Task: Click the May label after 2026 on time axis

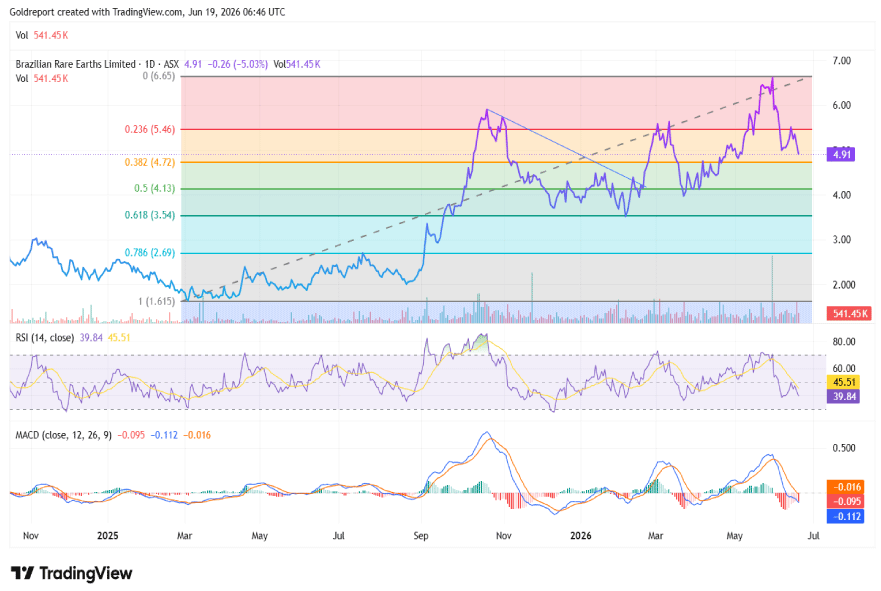Action: (734, 535)
